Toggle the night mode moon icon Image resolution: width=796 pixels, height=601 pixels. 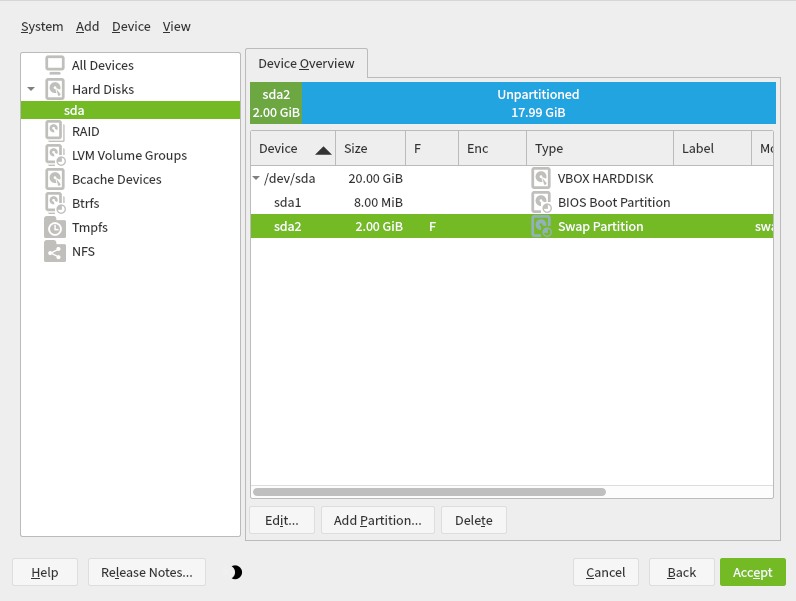click(x=237, y=572)
